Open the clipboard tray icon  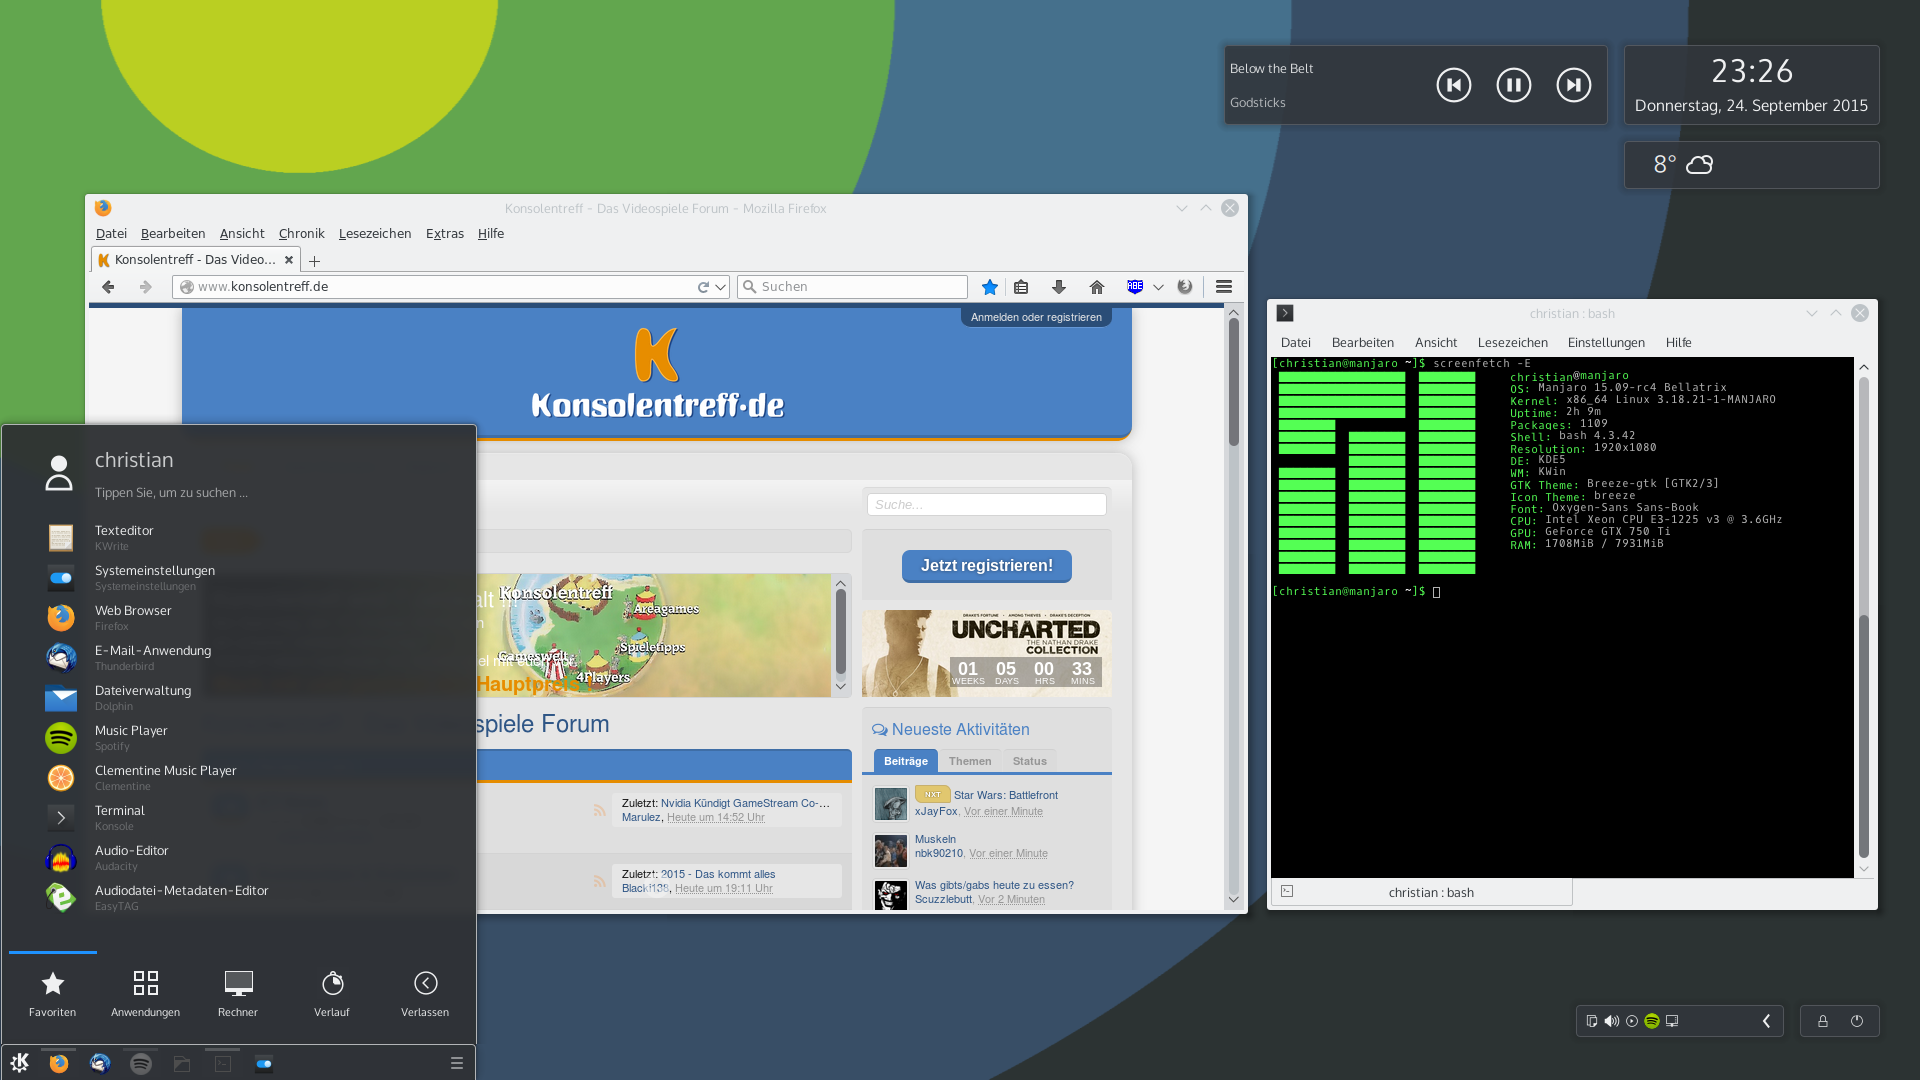1592,1021
